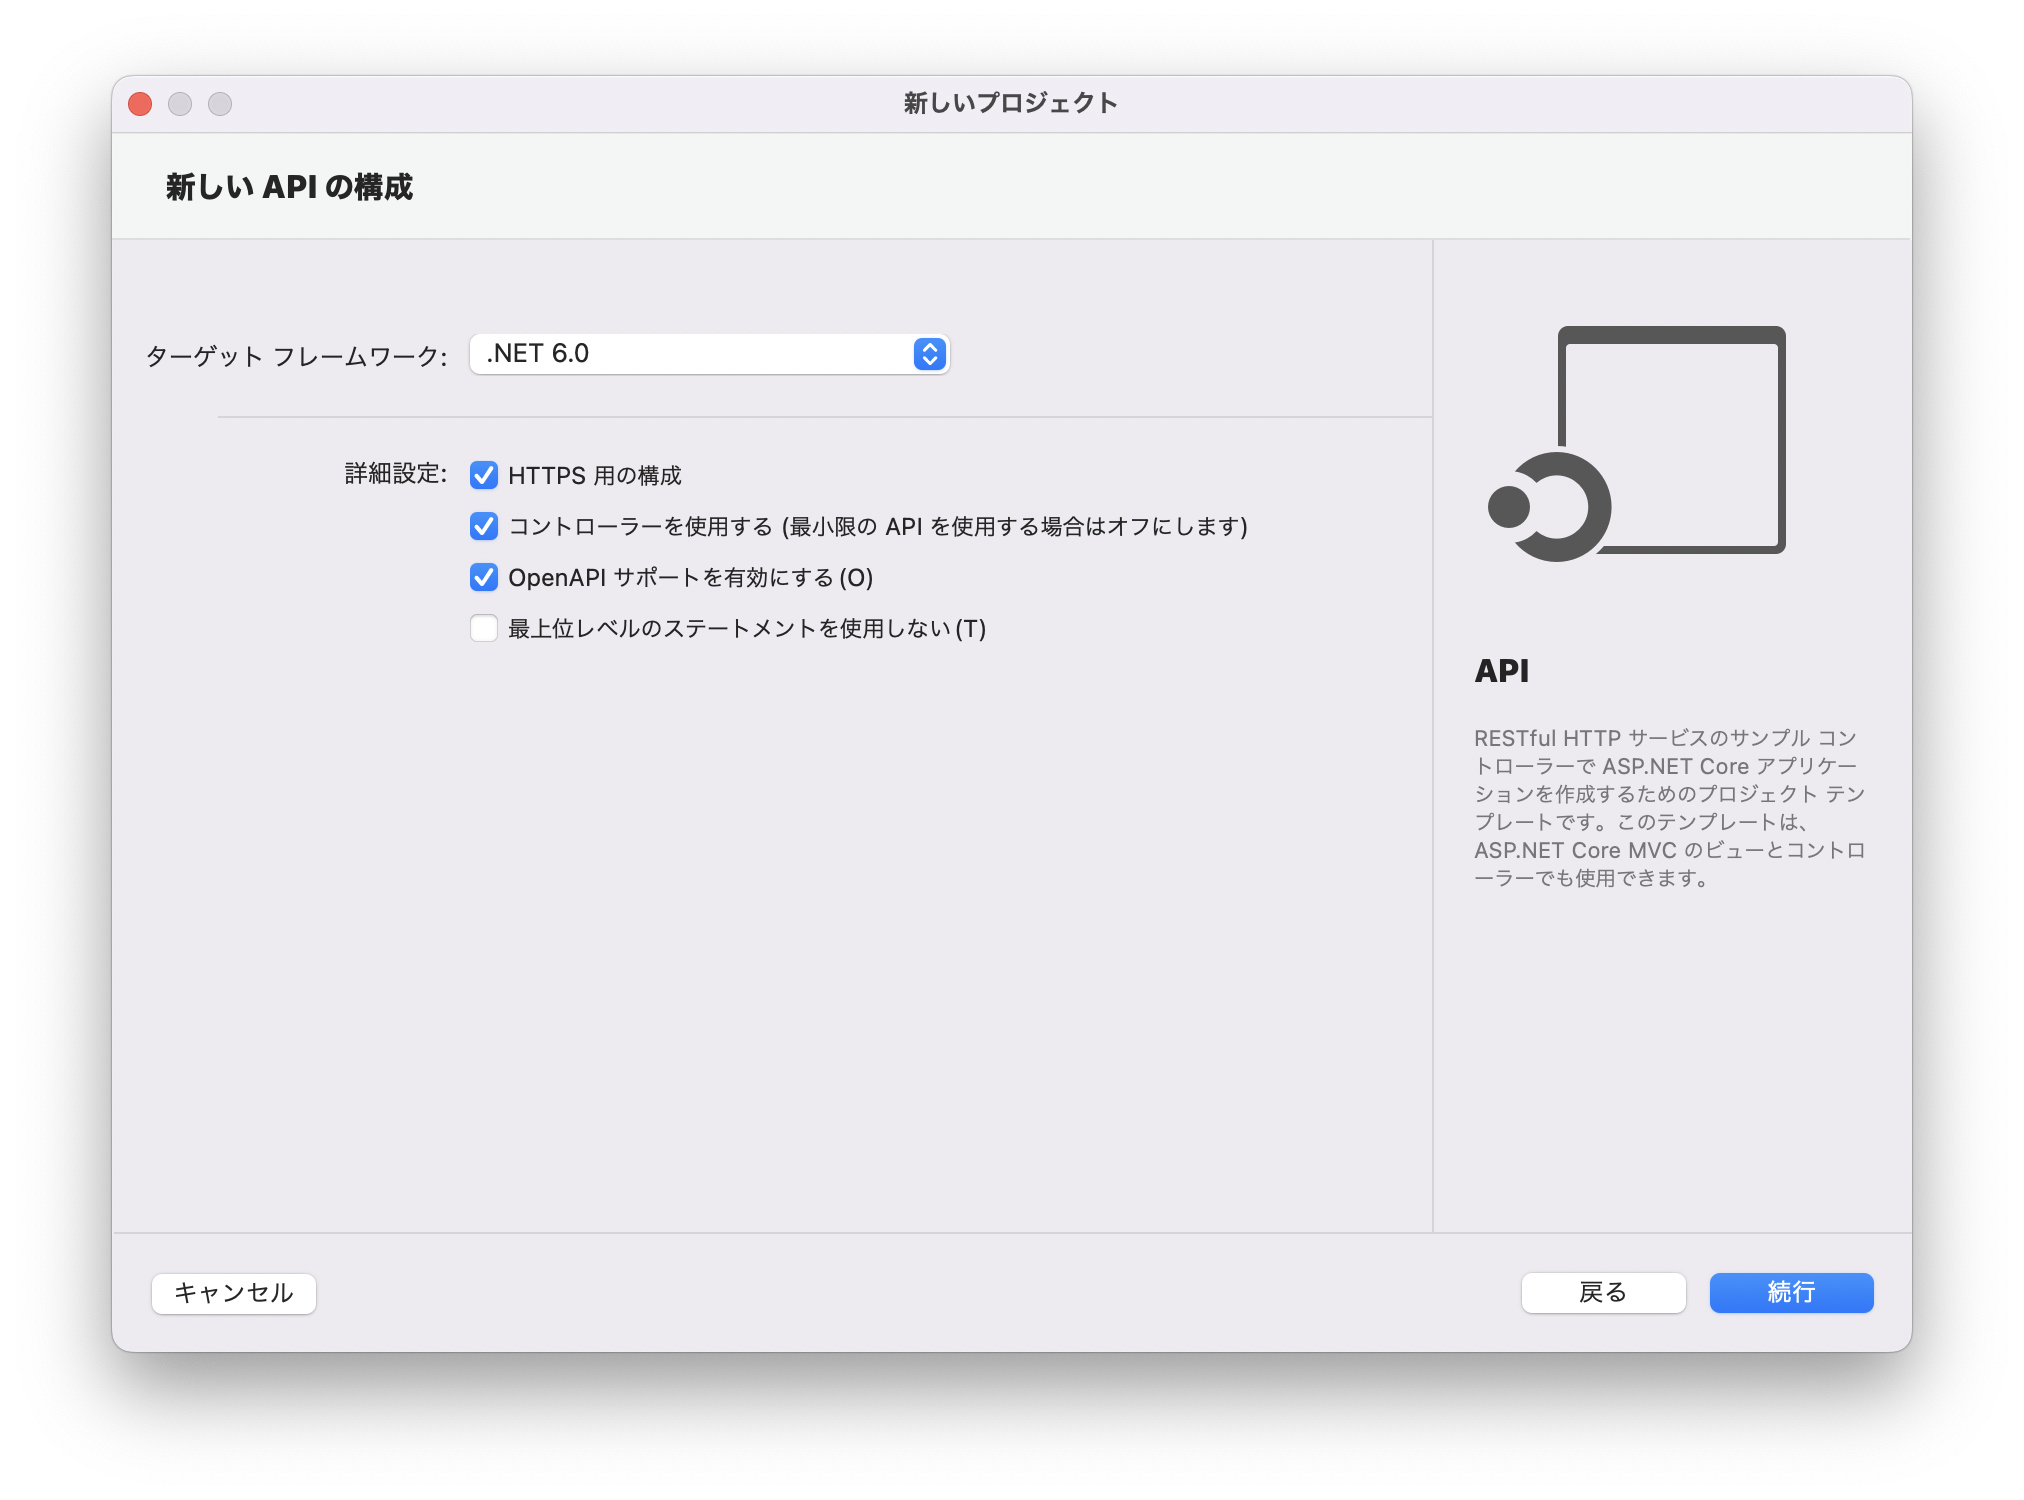The image size is (2024, 1500).
Task: Click the grey minimize window button
Action: pyautogui.click(x=180, y=104)
